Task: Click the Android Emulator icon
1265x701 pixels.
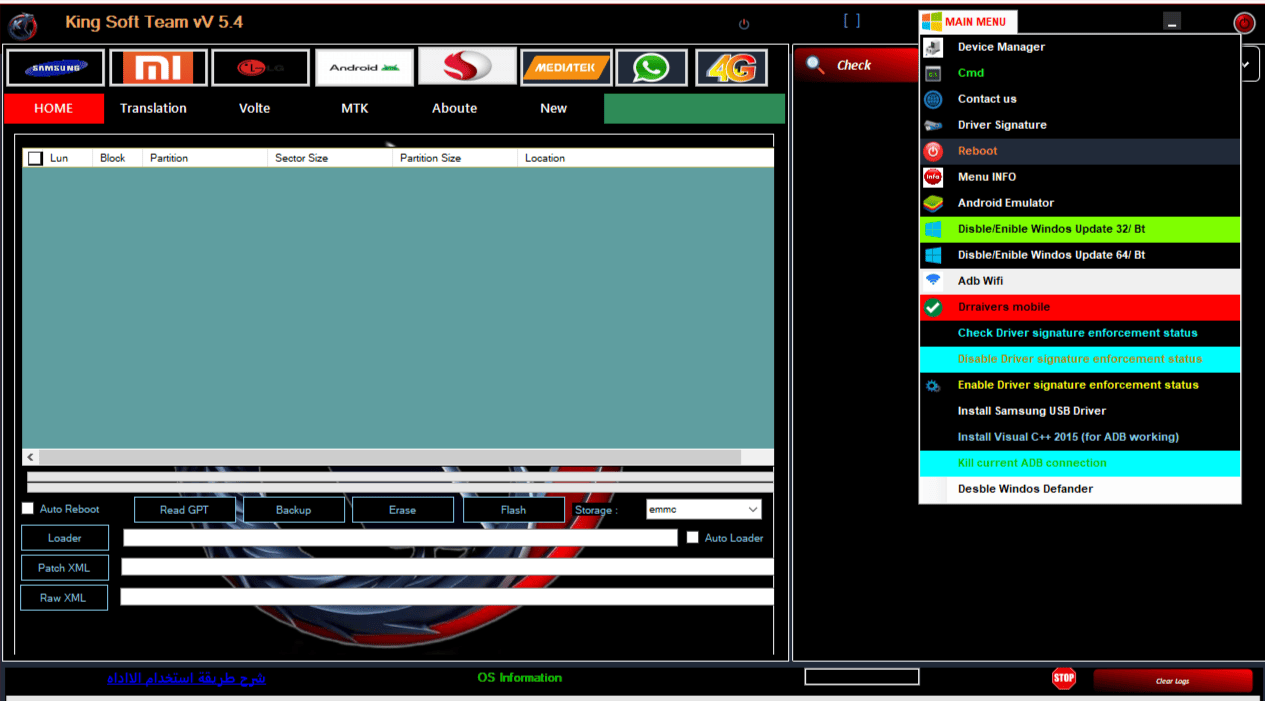Action: click(933, 203)
